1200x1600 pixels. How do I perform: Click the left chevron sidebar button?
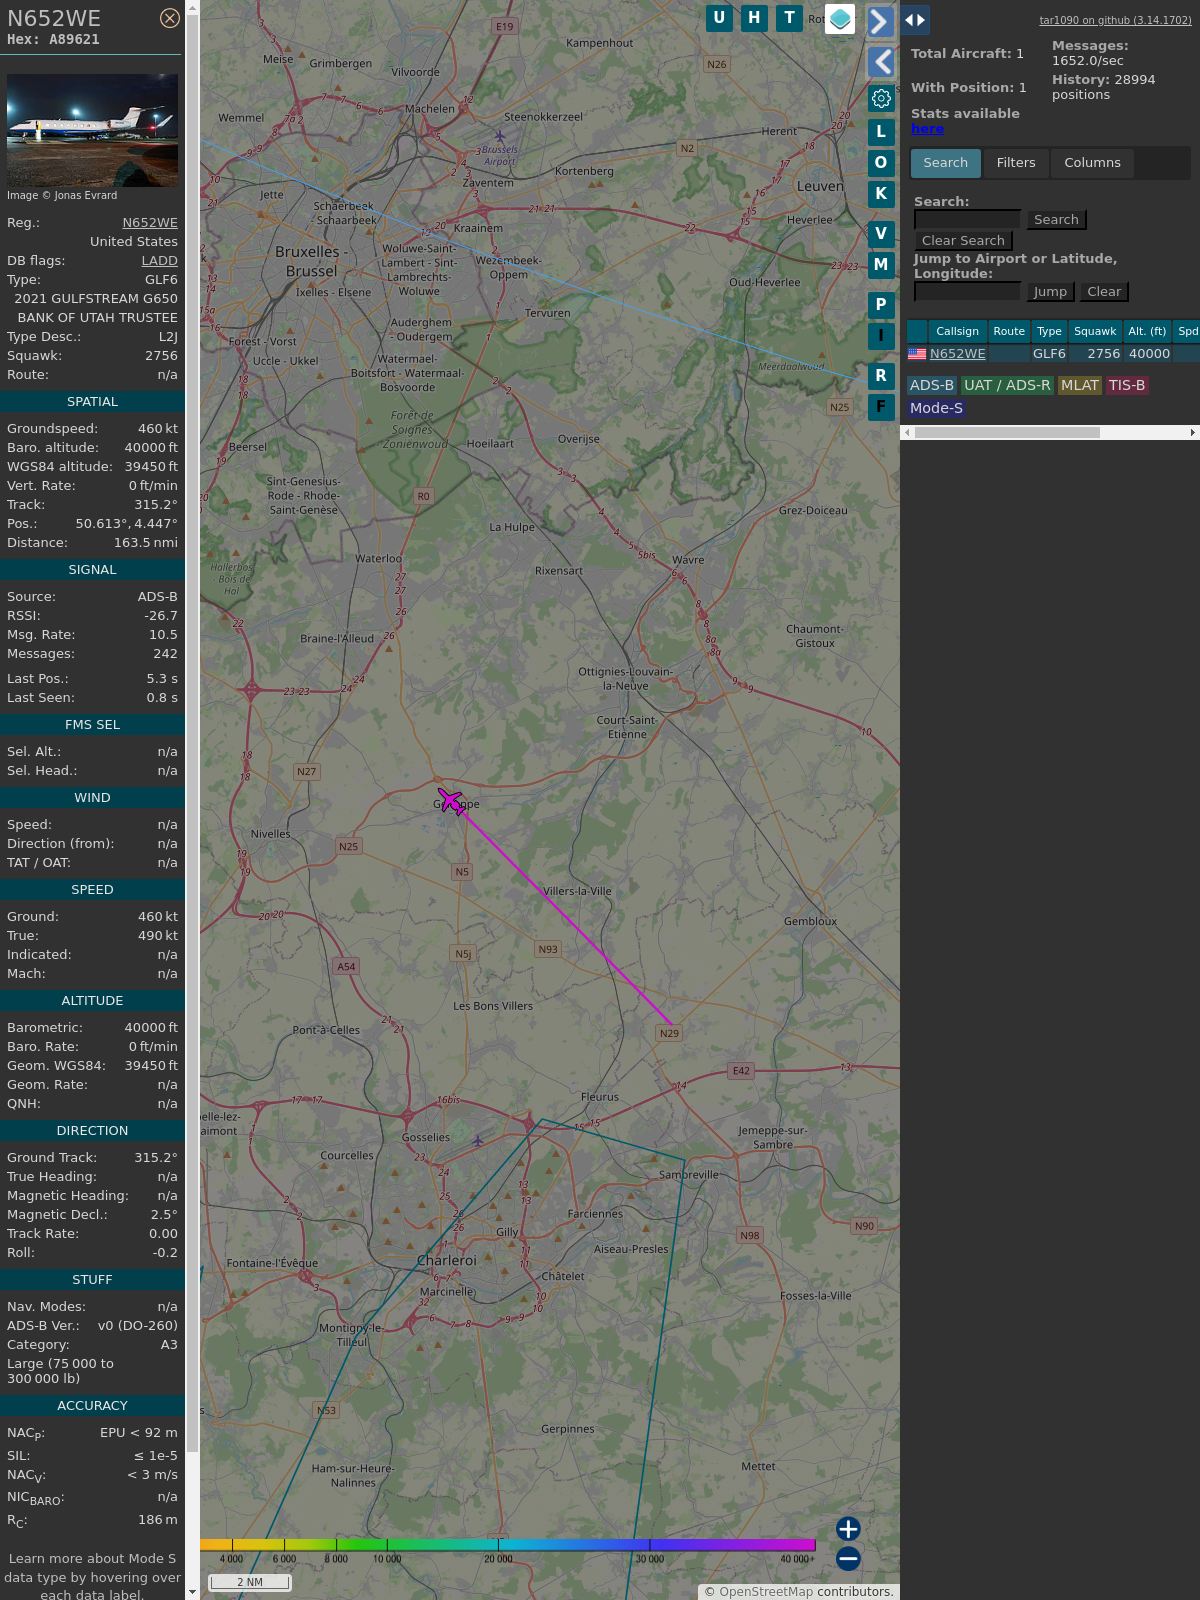point(881,62)
